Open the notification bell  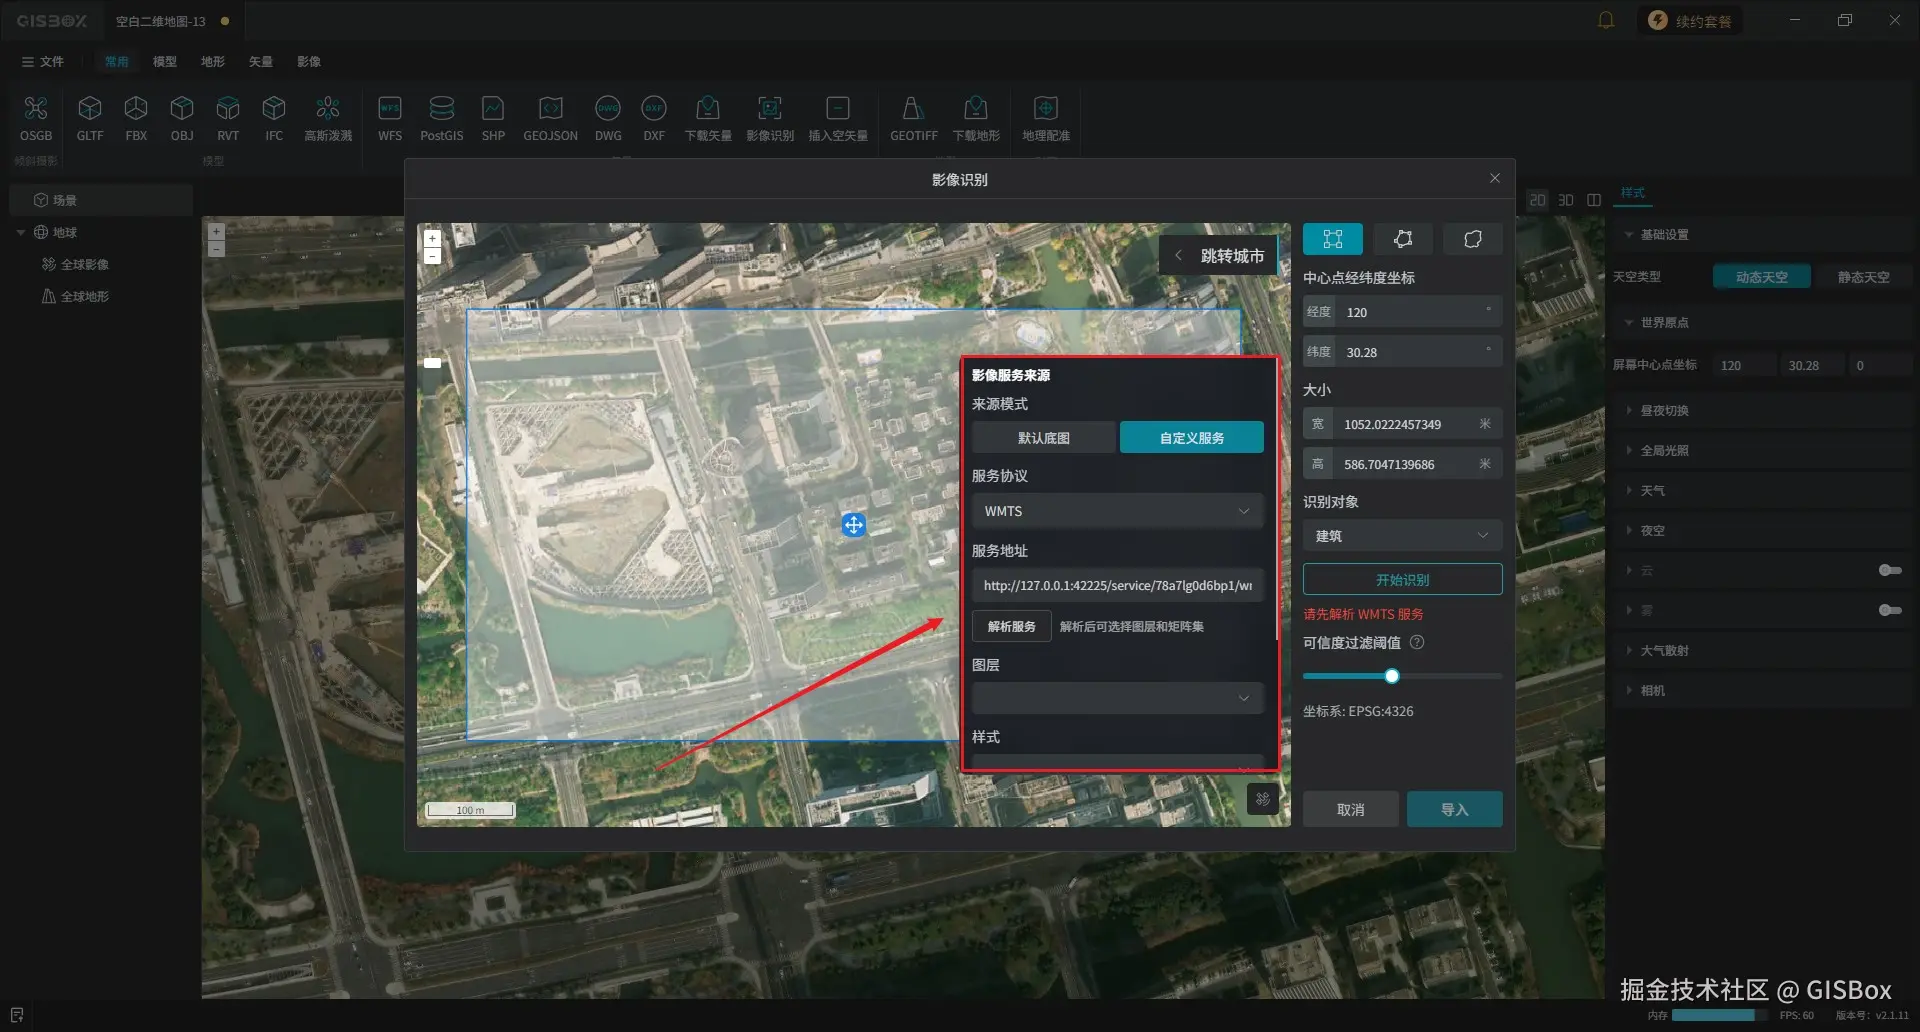click(1606, 20)
